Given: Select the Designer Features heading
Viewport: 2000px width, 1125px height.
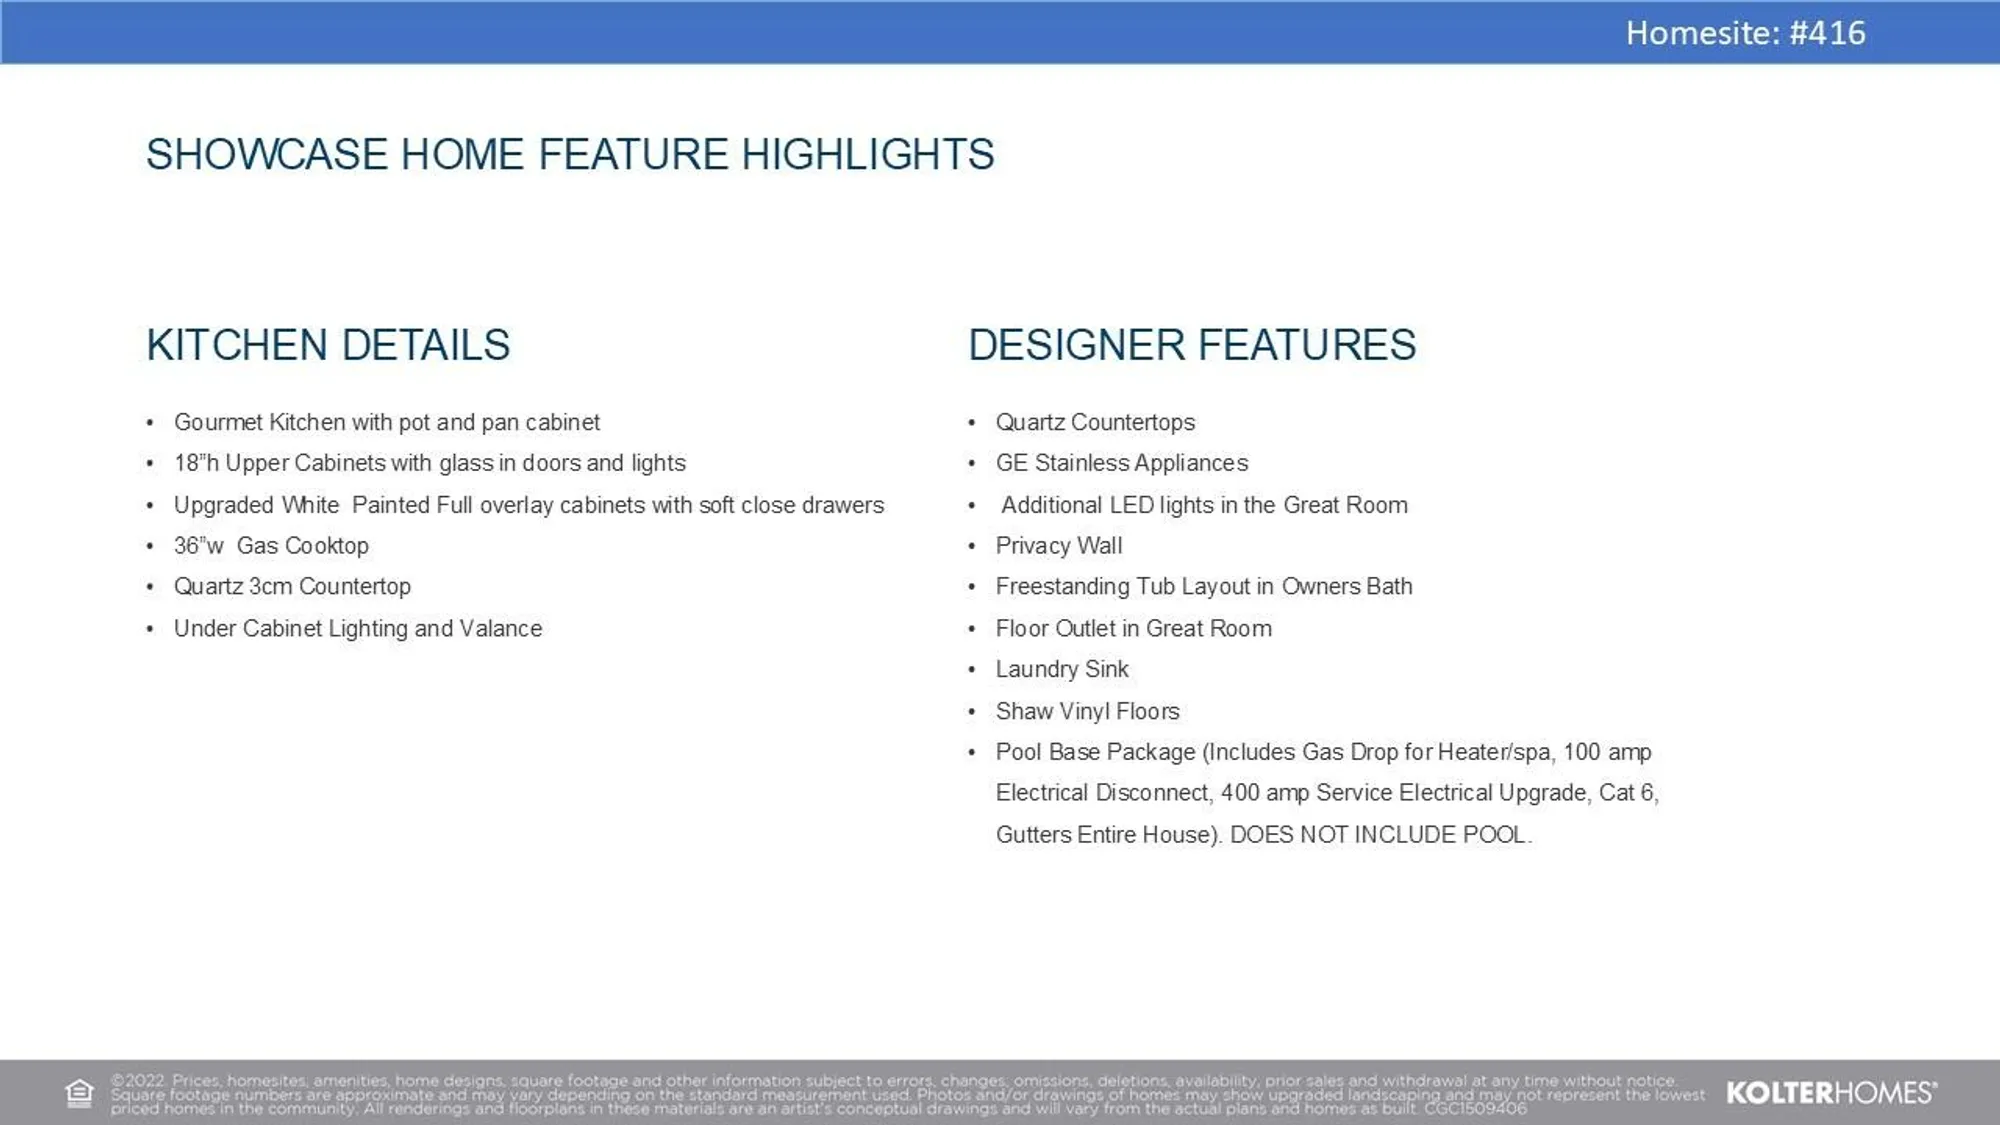Looking at the screenshot, I should pyautogui.click(x=1191, y=345).
